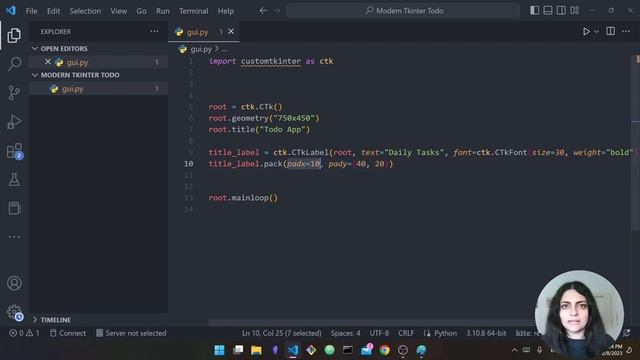Screen dimensions: 640x360
Task: Click the Modern Tkinter Todo search box
Action: 403,11
